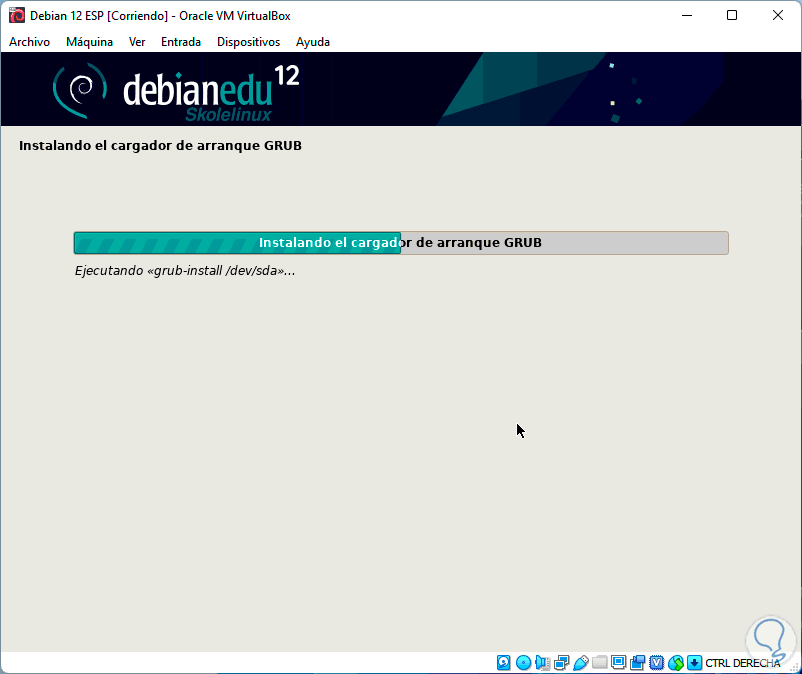This screenshot has width=802, height=674.
Task: Click the audio speaker status icon
Action: click(x=542, y=663)
